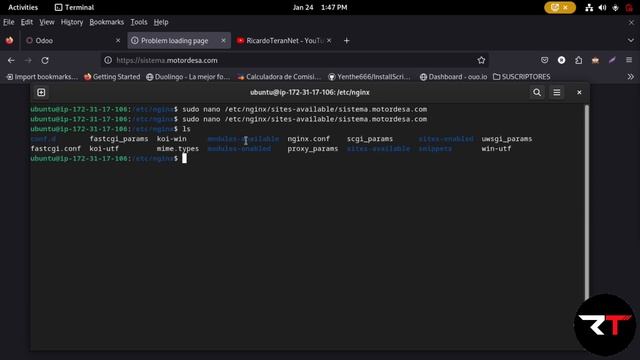Click proxy_params in the listing
Viewport: 640px width, 360px height.
click(313, 149)
